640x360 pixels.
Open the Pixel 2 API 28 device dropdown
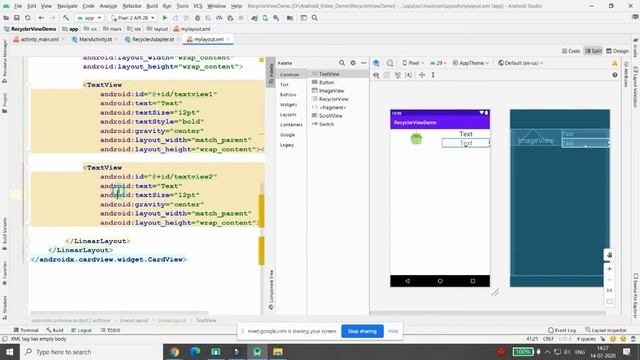pyautogui.click(x=133, y=18)
